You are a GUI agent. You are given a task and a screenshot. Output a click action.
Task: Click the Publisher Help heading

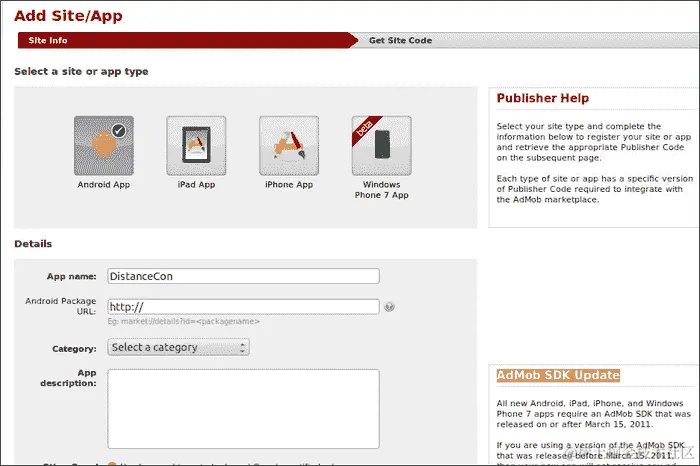(x=543, y=98)
